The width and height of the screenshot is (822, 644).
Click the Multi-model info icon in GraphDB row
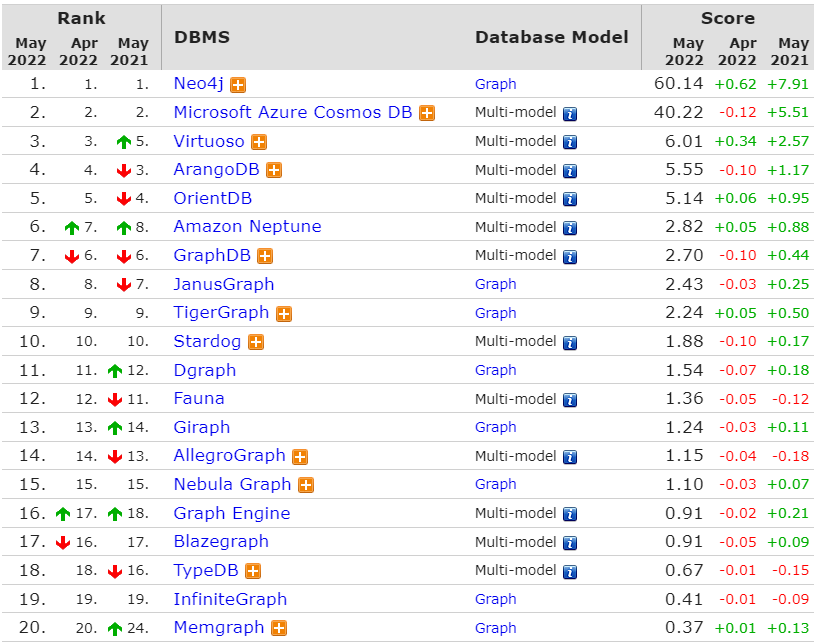(x=570, y=257)
